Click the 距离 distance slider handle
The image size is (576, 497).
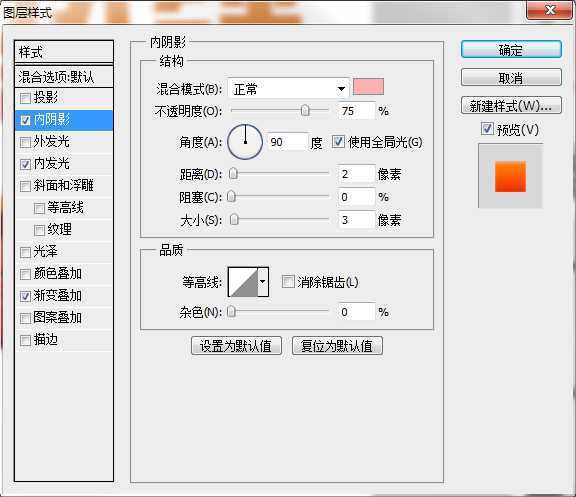pyautogui.click(x=233, y=173)
